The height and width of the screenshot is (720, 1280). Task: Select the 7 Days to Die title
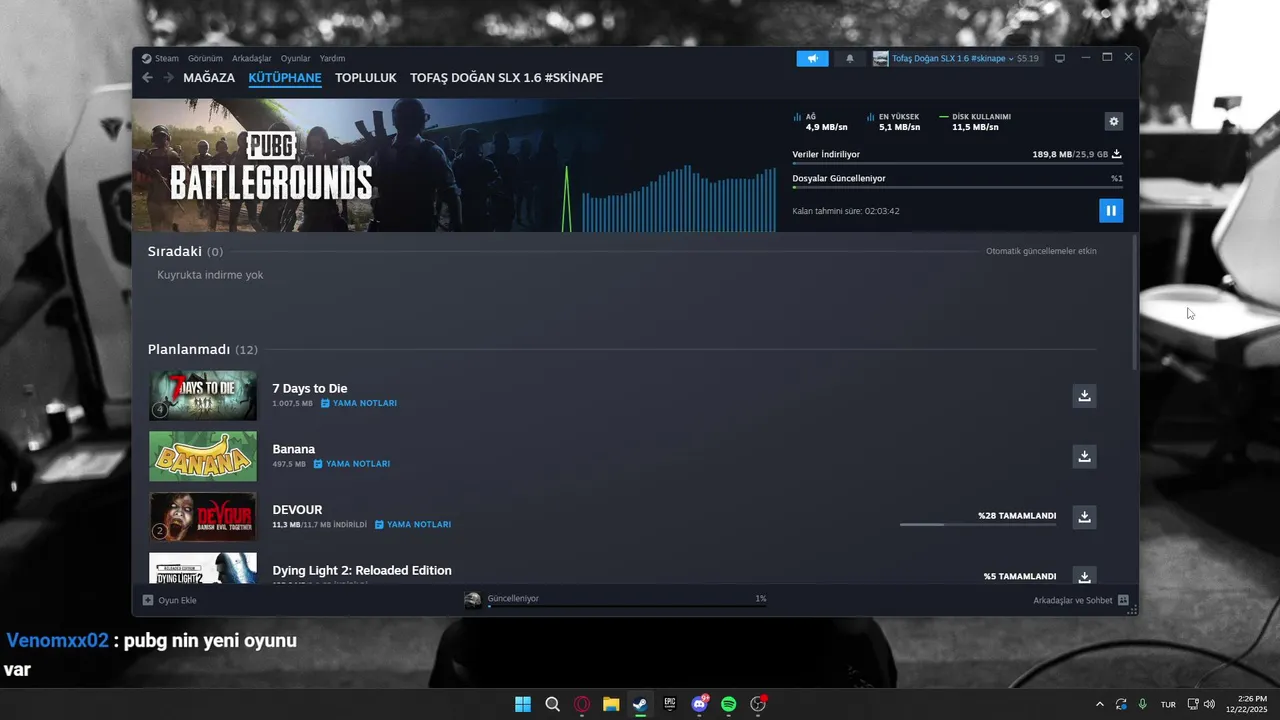[310, 388]
